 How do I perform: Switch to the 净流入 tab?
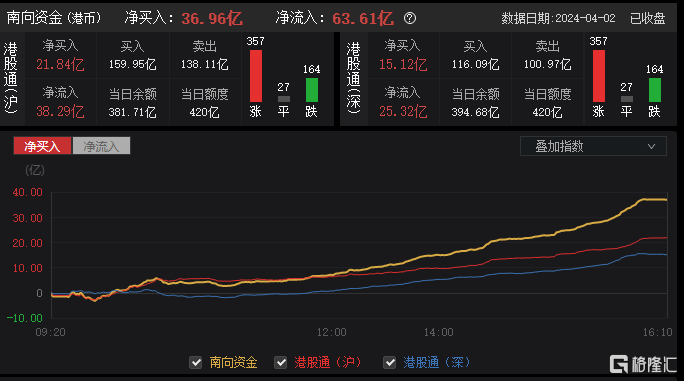pyautogui.click(x=101, y=146)
